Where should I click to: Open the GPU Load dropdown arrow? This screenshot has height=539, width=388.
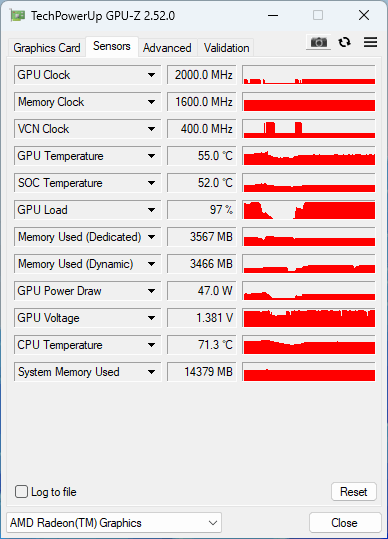151,210
